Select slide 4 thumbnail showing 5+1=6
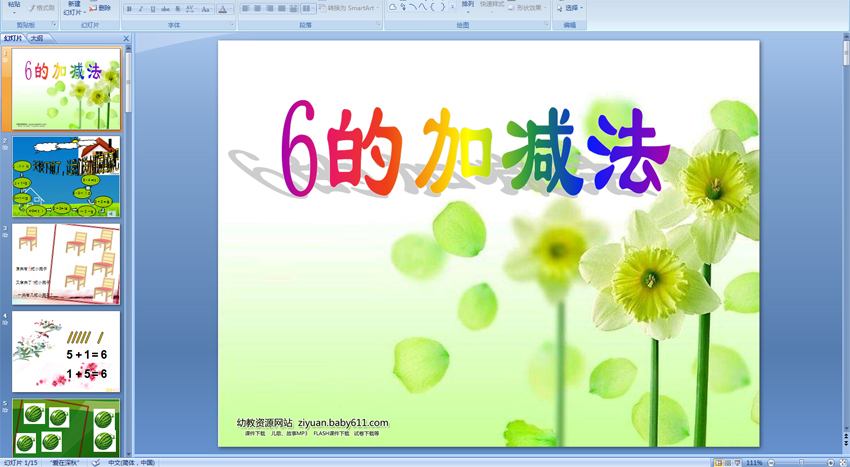The image size is (850, 467). coord(66,351)
